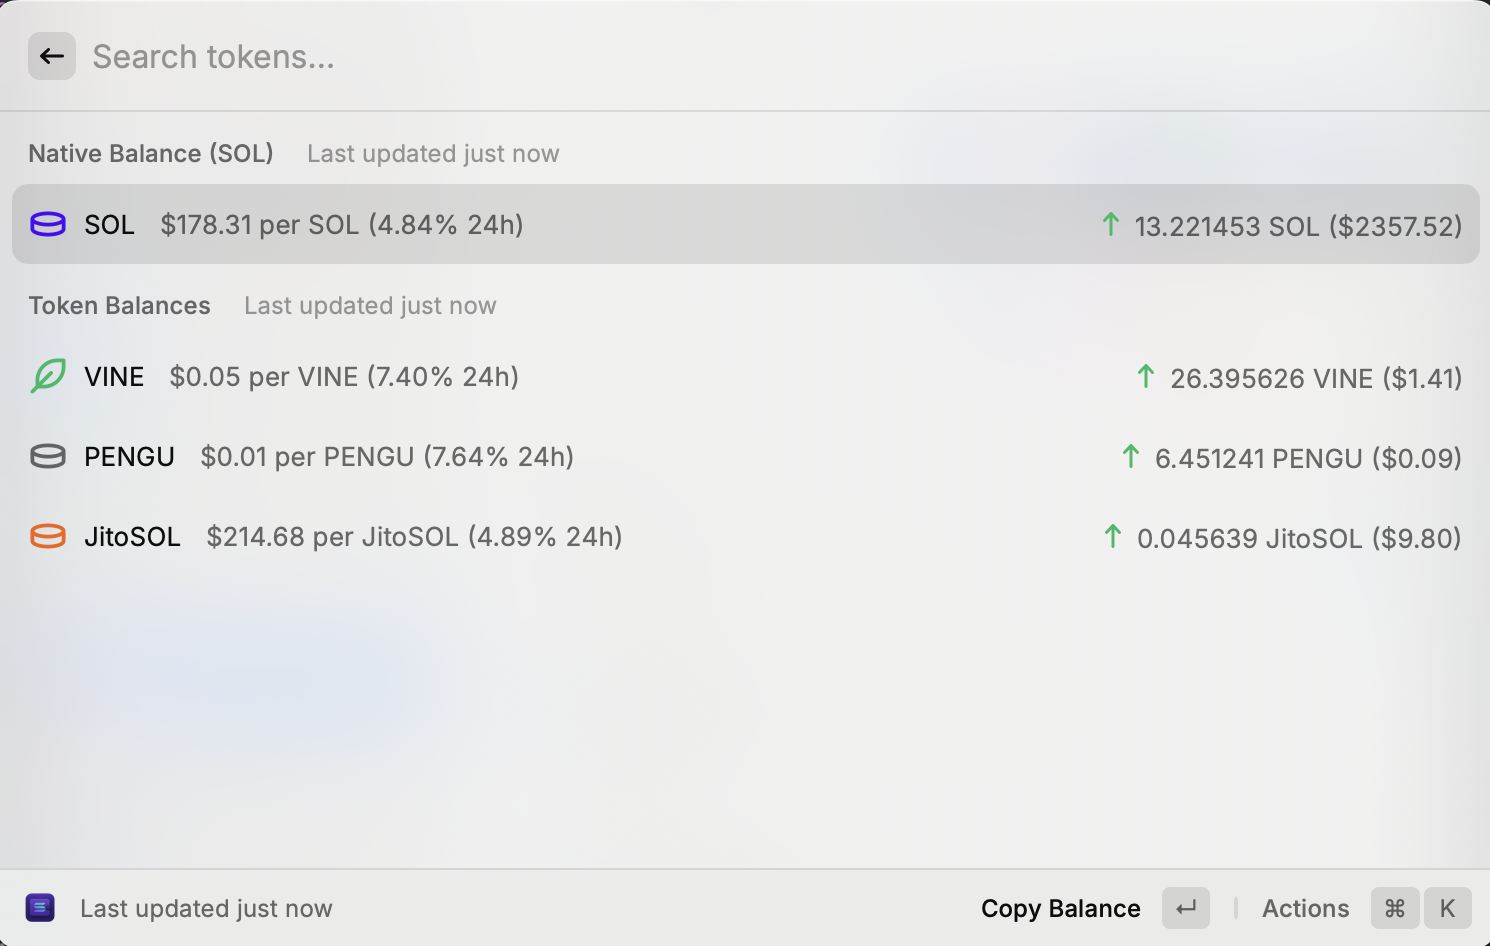Open the Actions menu
1490x946 pixels.
[1305, 908]
